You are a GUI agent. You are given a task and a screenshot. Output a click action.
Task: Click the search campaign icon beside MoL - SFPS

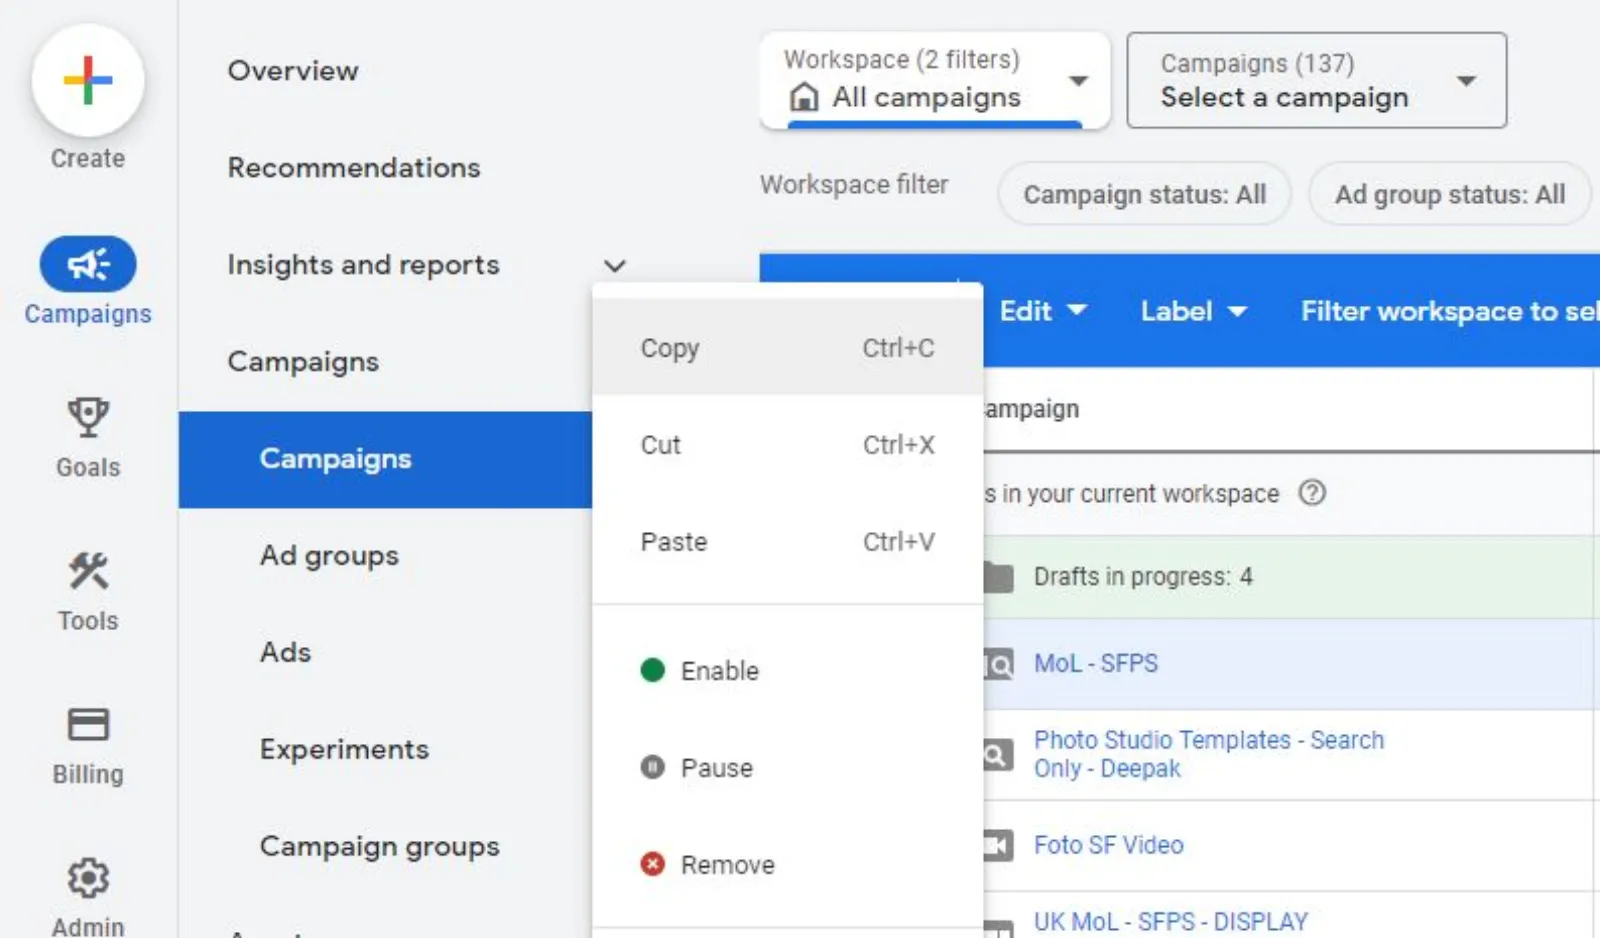click(x=999, y=663)
